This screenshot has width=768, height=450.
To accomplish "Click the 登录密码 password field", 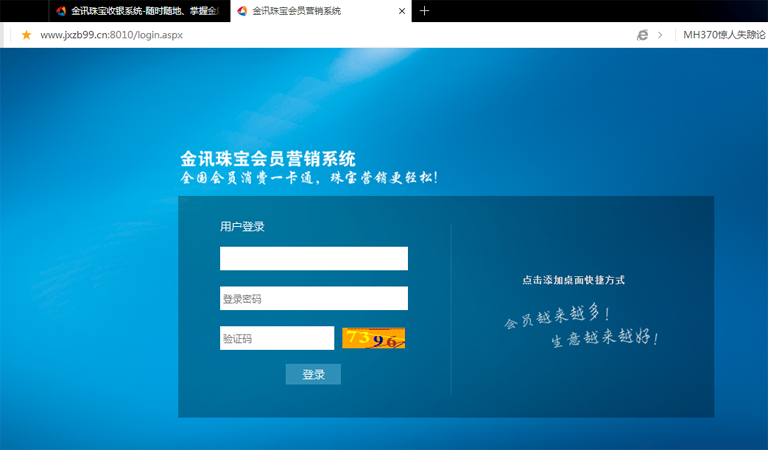I will pyautogui.click(x=313, y=298).
